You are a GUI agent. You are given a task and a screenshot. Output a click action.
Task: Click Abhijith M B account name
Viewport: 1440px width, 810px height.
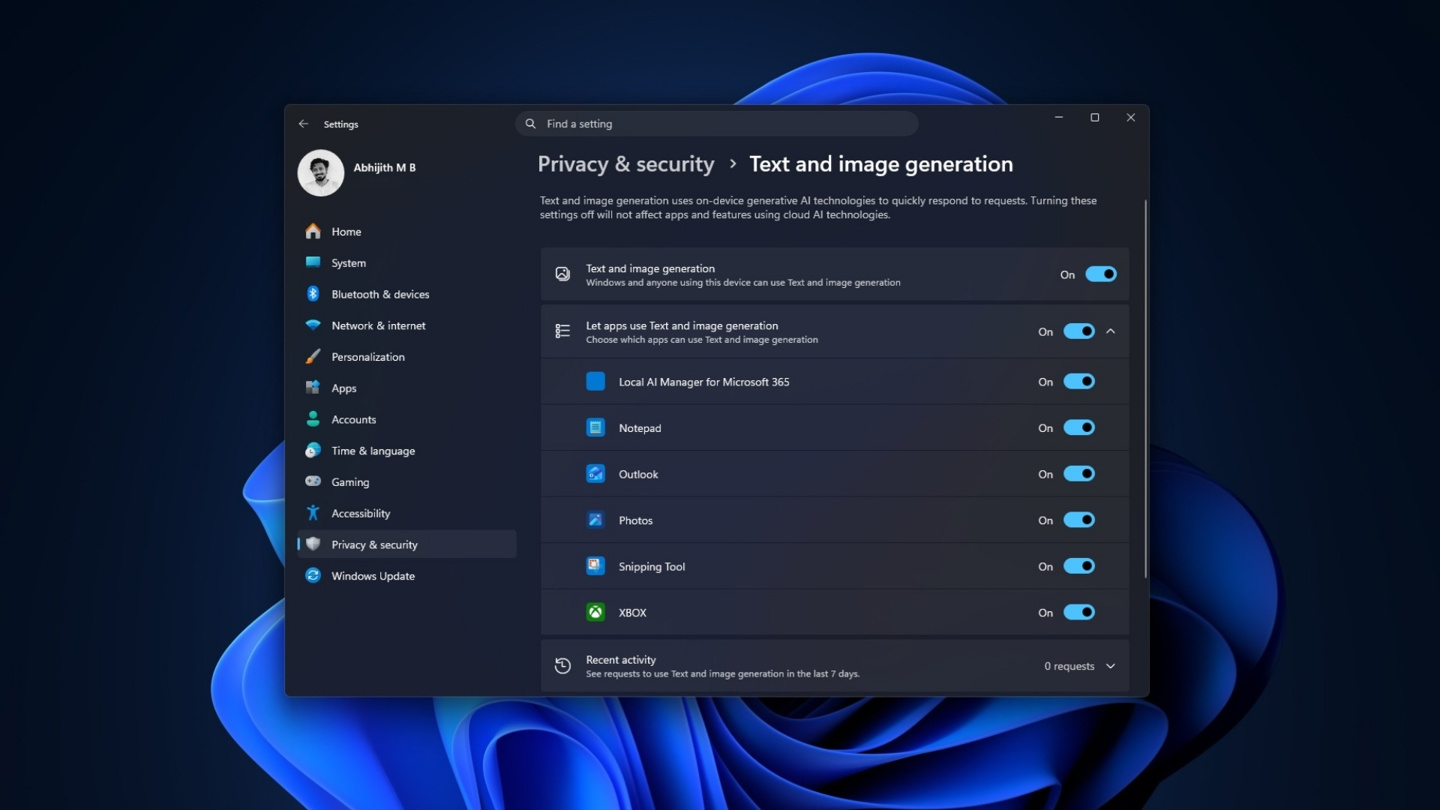tap(384, 168)
